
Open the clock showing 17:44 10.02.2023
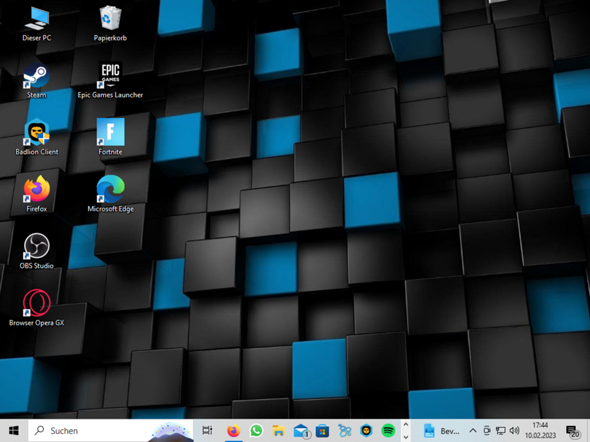pos(540,430)
